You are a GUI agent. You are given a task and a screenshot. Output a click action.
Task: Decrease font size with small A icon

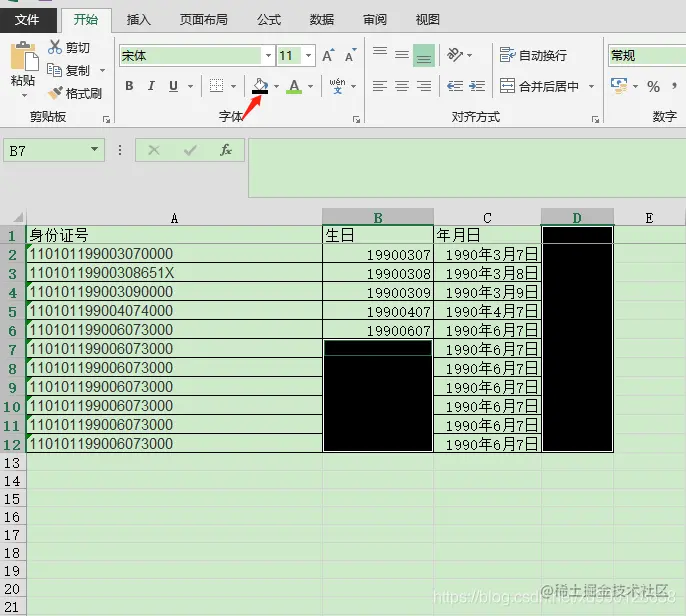(x=351, y=56)
